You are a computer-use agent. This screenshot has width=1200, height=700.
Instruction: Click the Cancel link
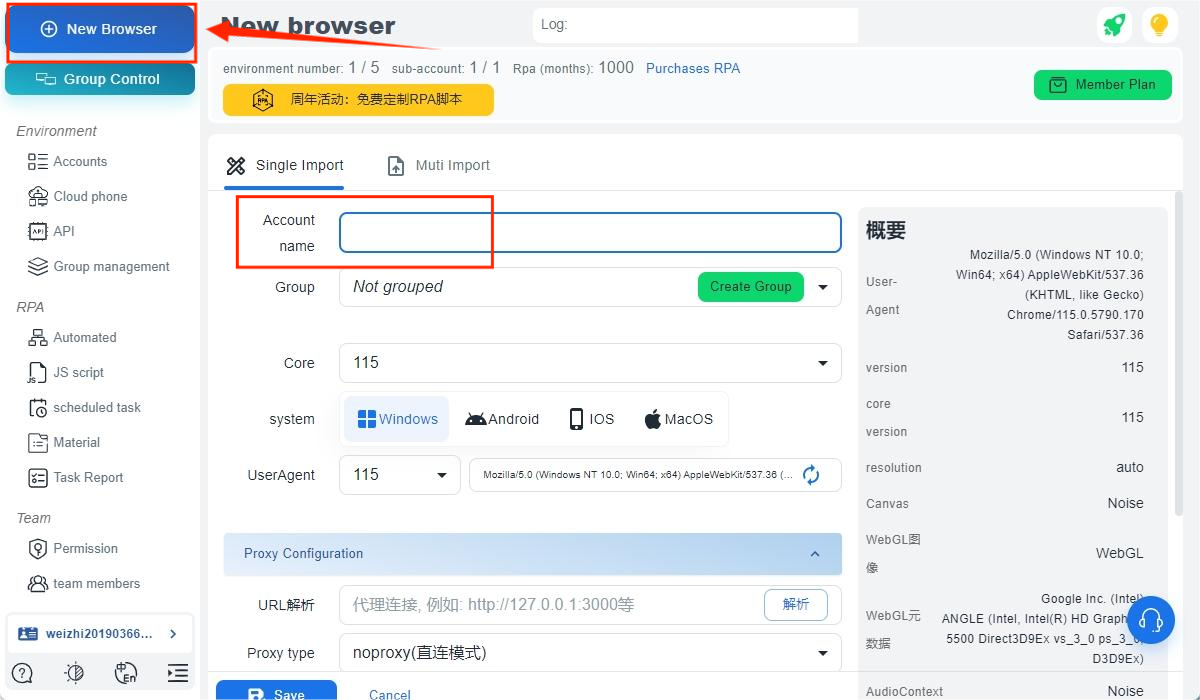(390, 694)
